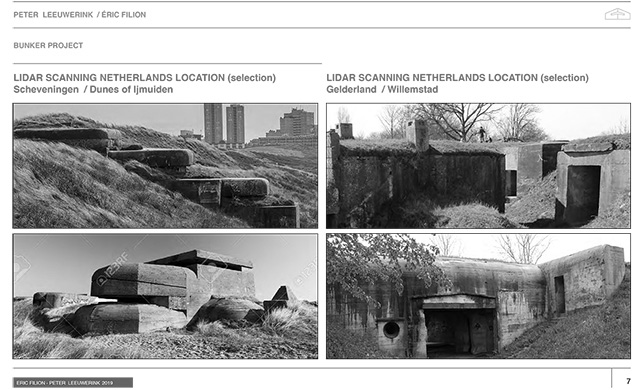This screenshot has height=390, width=640.
Task: Click the 'Scheveningen / Dunes of Ijmuiden' subtitle
Action: pos(93,89)
